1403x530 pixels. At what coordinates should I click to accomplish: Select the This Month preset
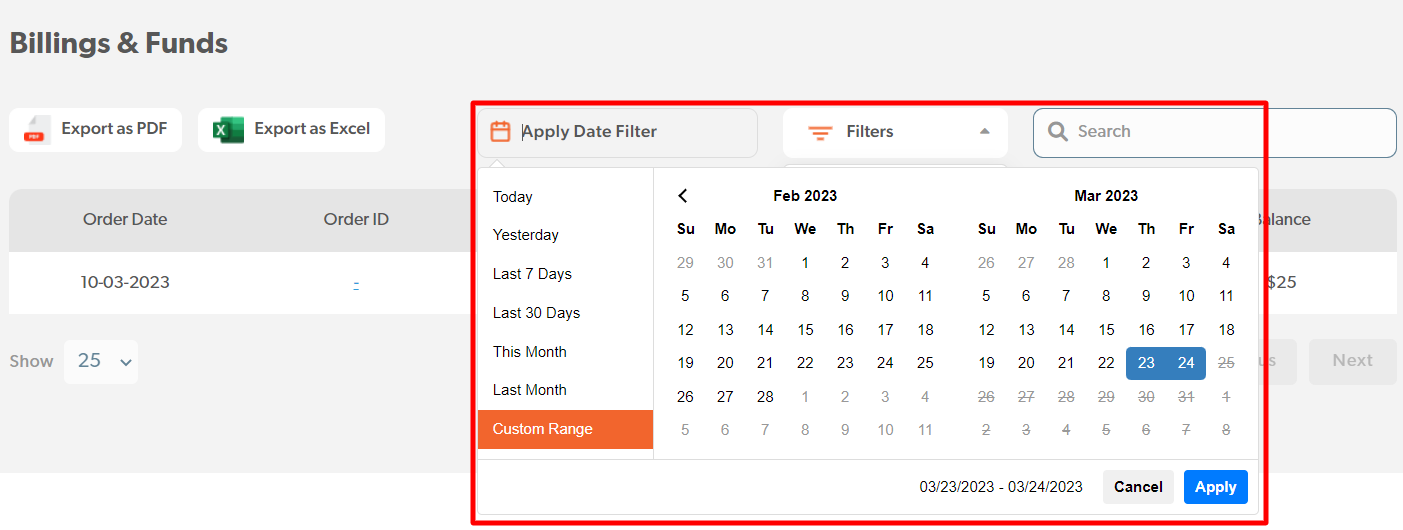click(530, 352)
